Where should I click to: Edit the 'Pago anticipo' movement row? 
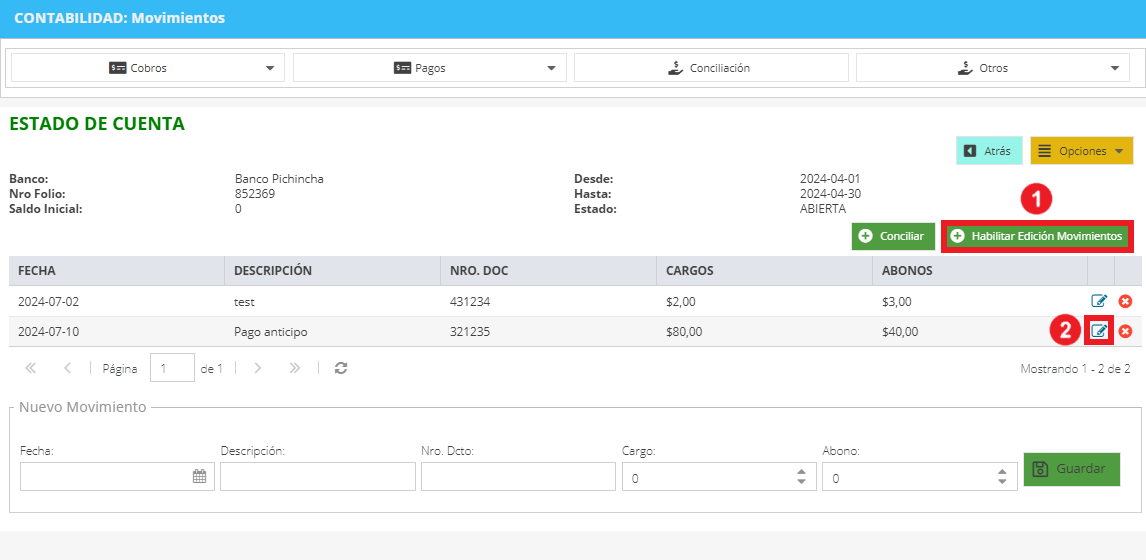[x=1098, y=331]
